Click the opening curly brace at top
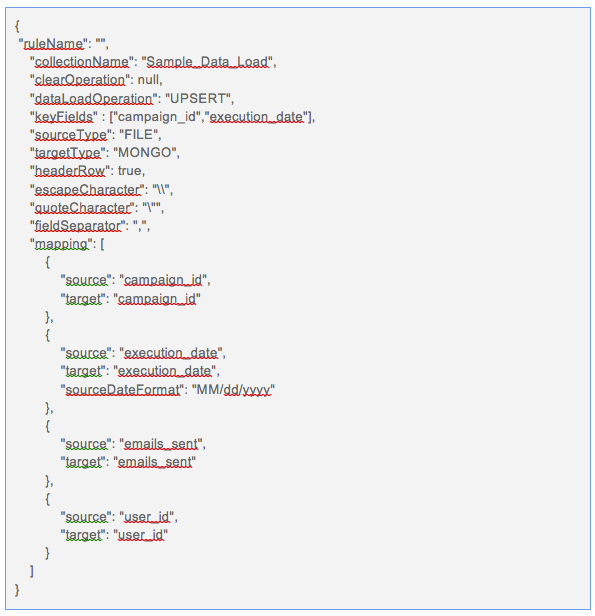The image size is (595, 616). 17,26
